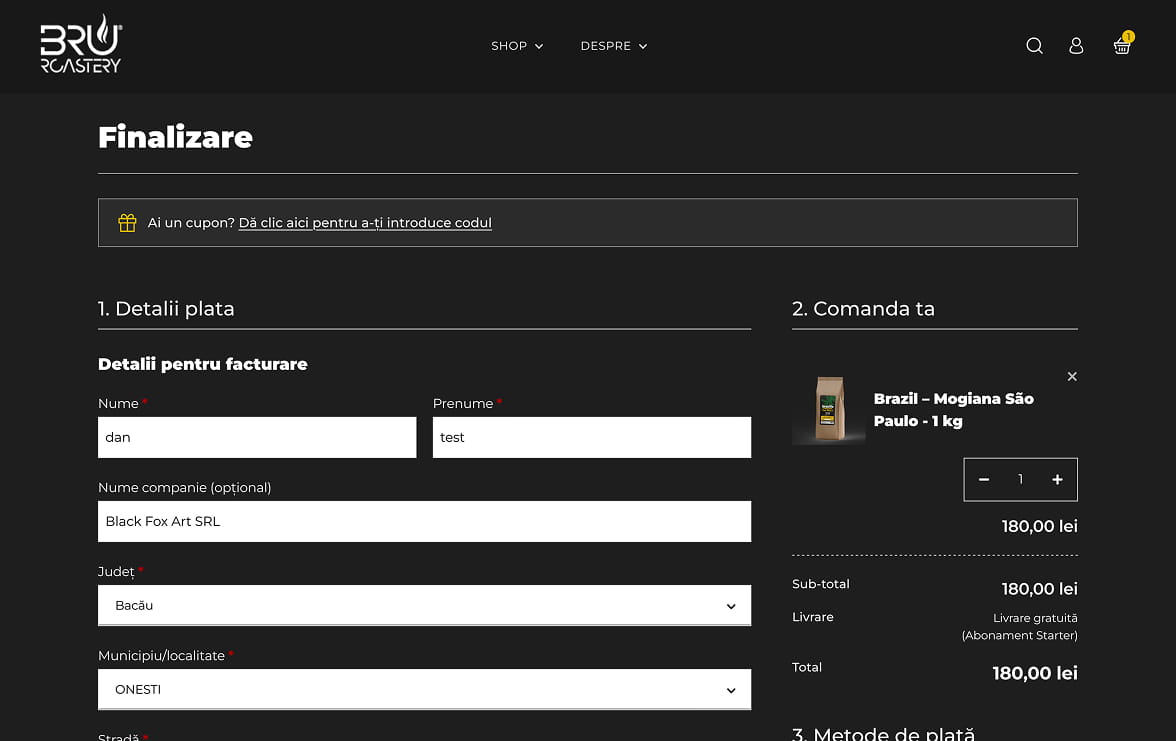Open the shopping basket icon
The width and height of the screenshot is (1176, 741).
click(x=1122, y=46)
